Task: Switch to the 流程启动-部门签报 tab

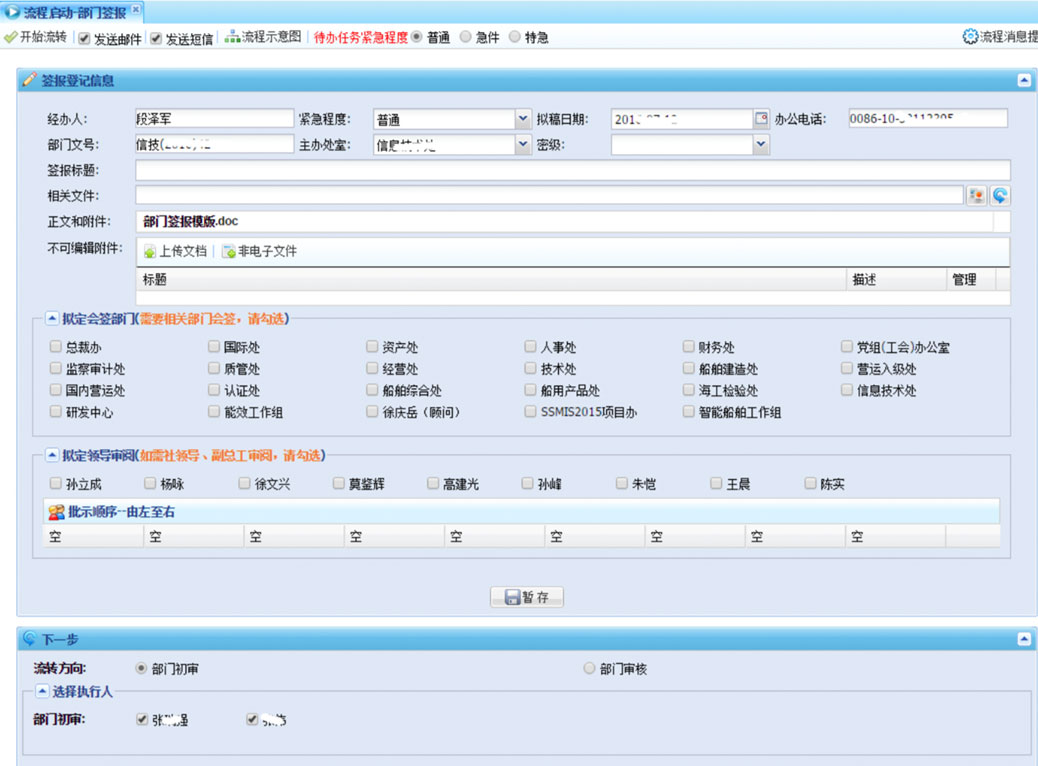Action: [x=70, y=13]
